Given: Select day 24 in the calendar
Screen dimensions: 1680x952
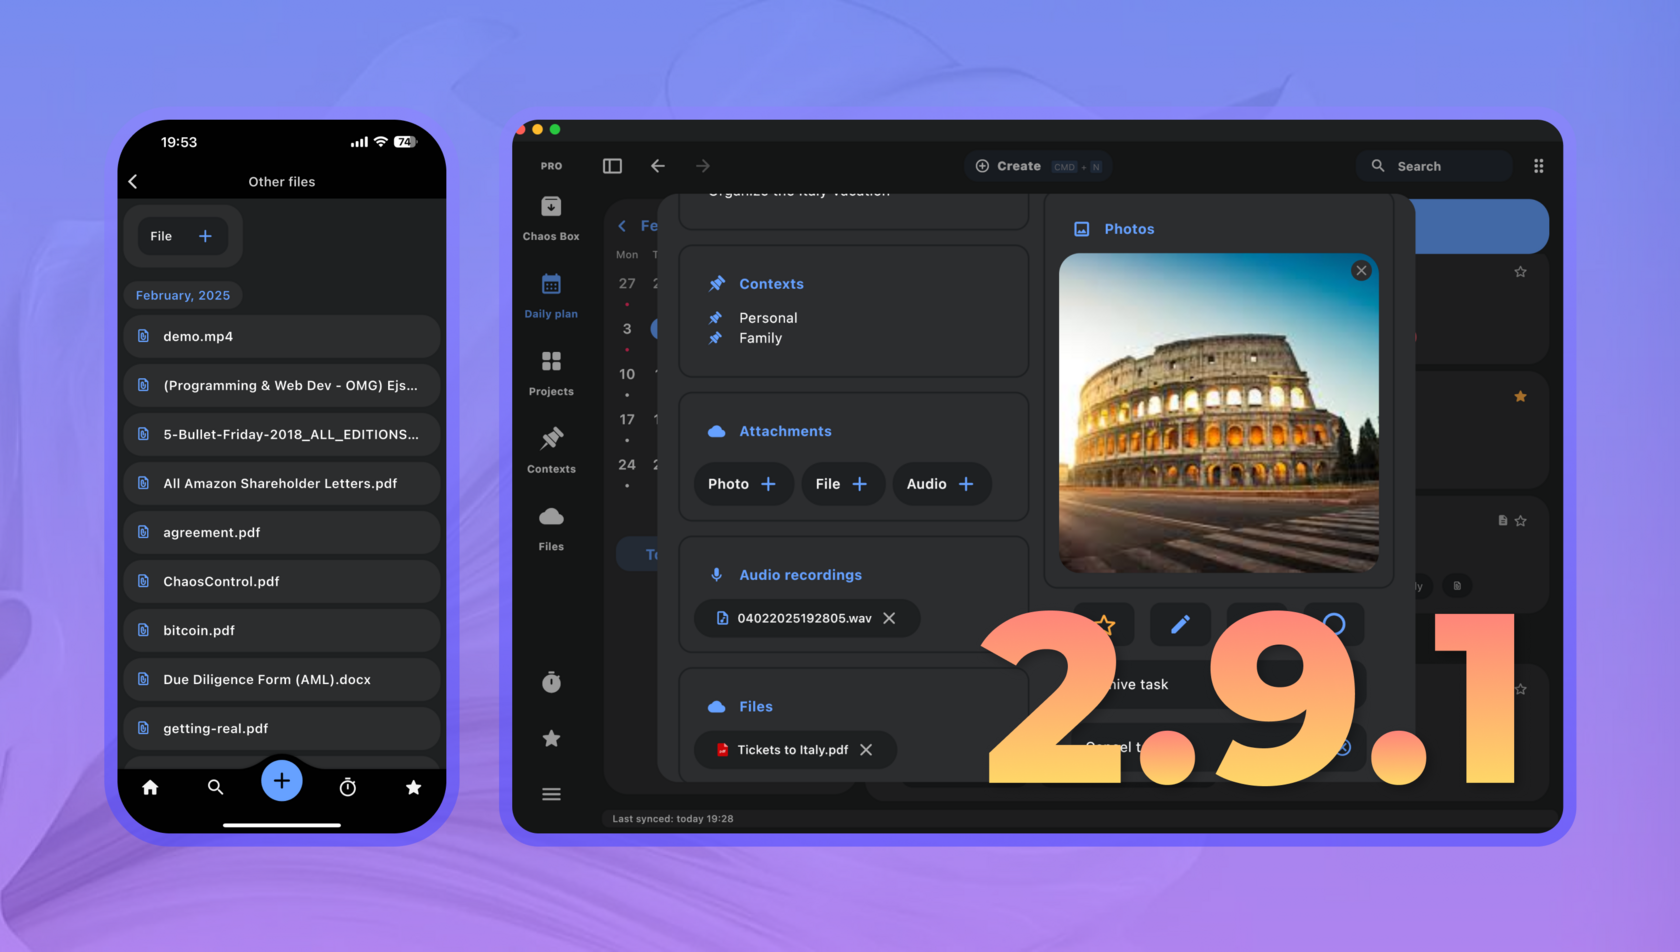Looking at the screenshot, I should pos(627,465).
